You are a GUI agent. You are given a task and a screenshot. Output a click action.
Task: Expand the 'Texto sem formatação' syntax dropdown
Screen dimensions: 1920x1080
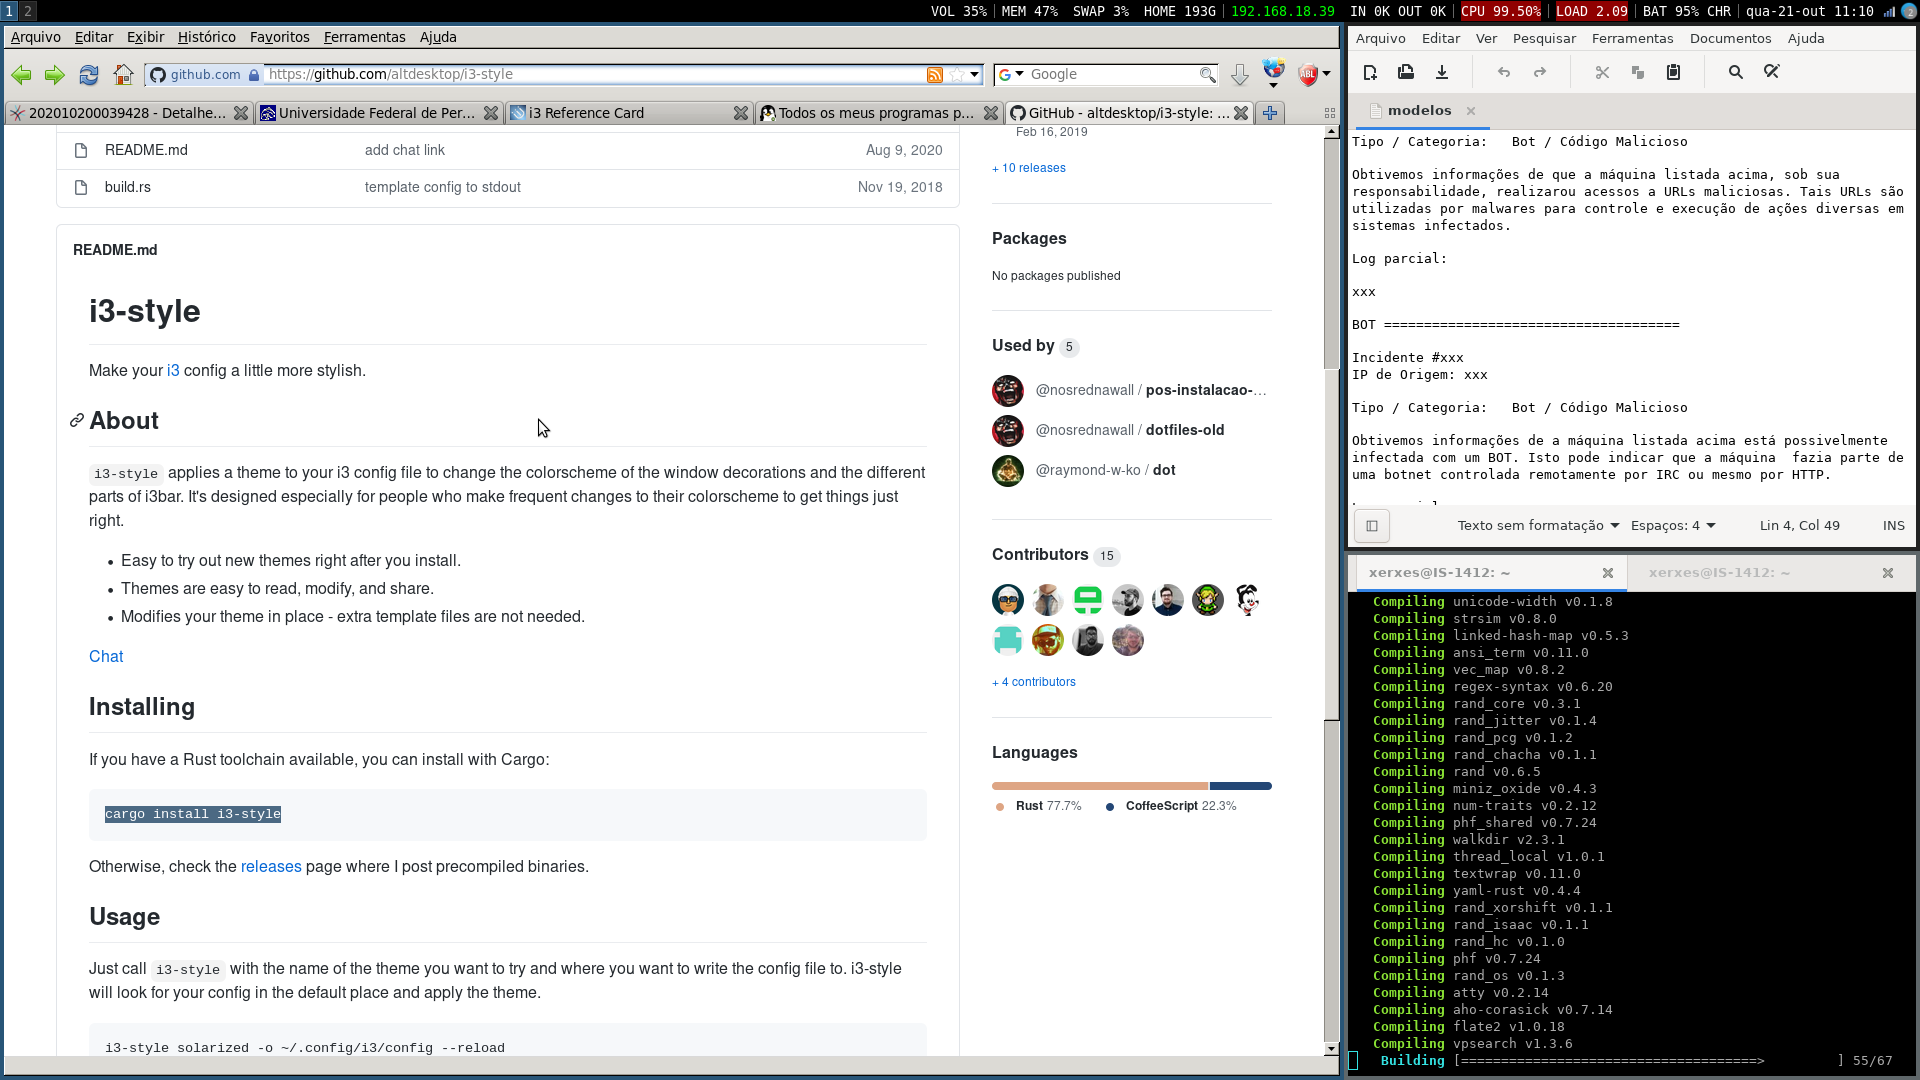(1538, 526)
